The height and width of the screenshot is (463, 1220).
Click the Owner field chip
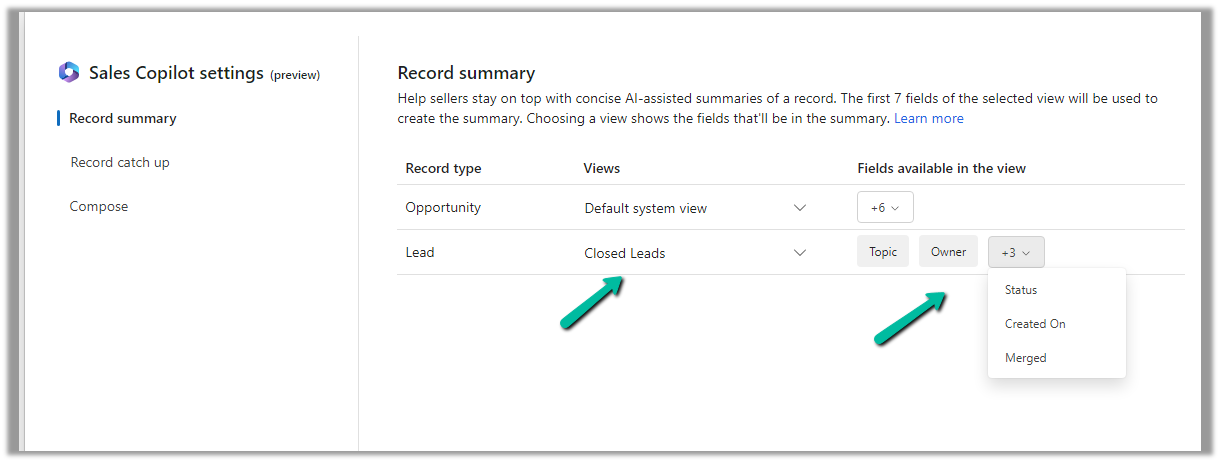coord(948,252)
